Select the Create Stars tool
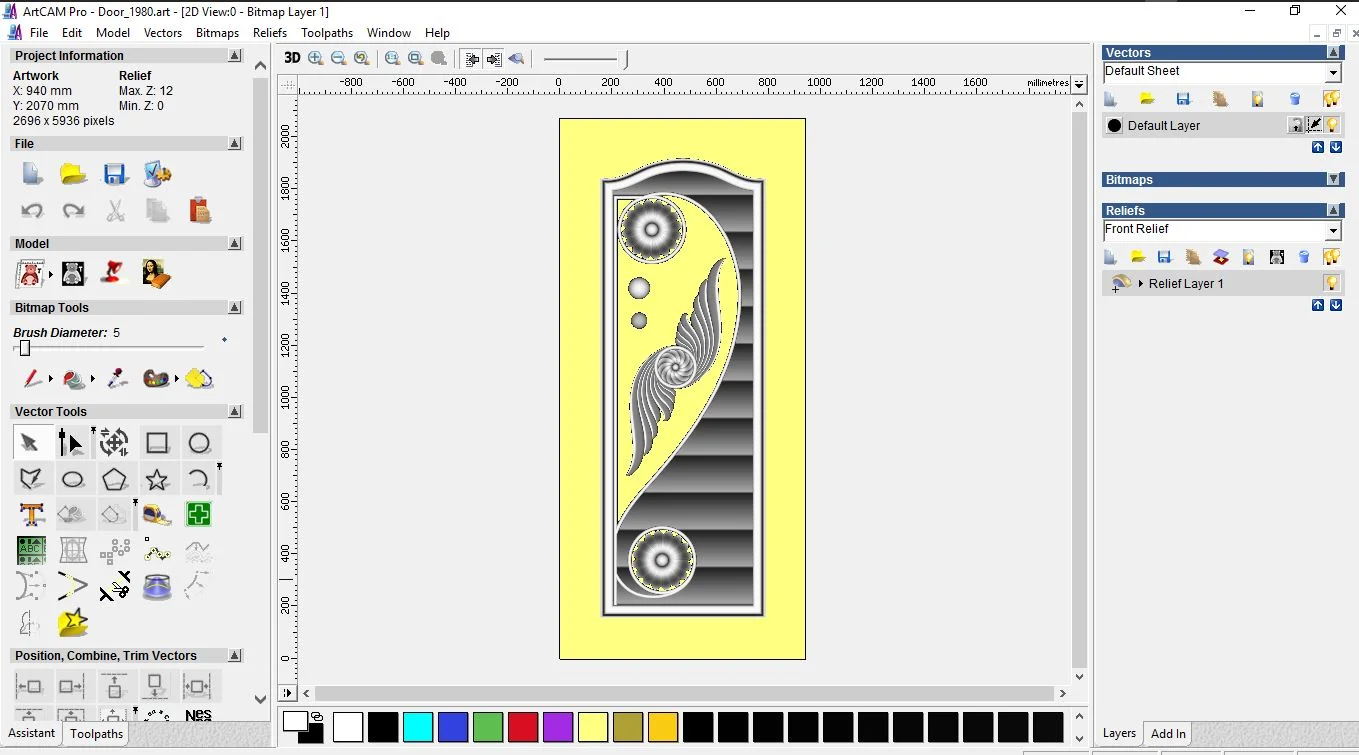The image size is (1359, 755). pos(157,479)
